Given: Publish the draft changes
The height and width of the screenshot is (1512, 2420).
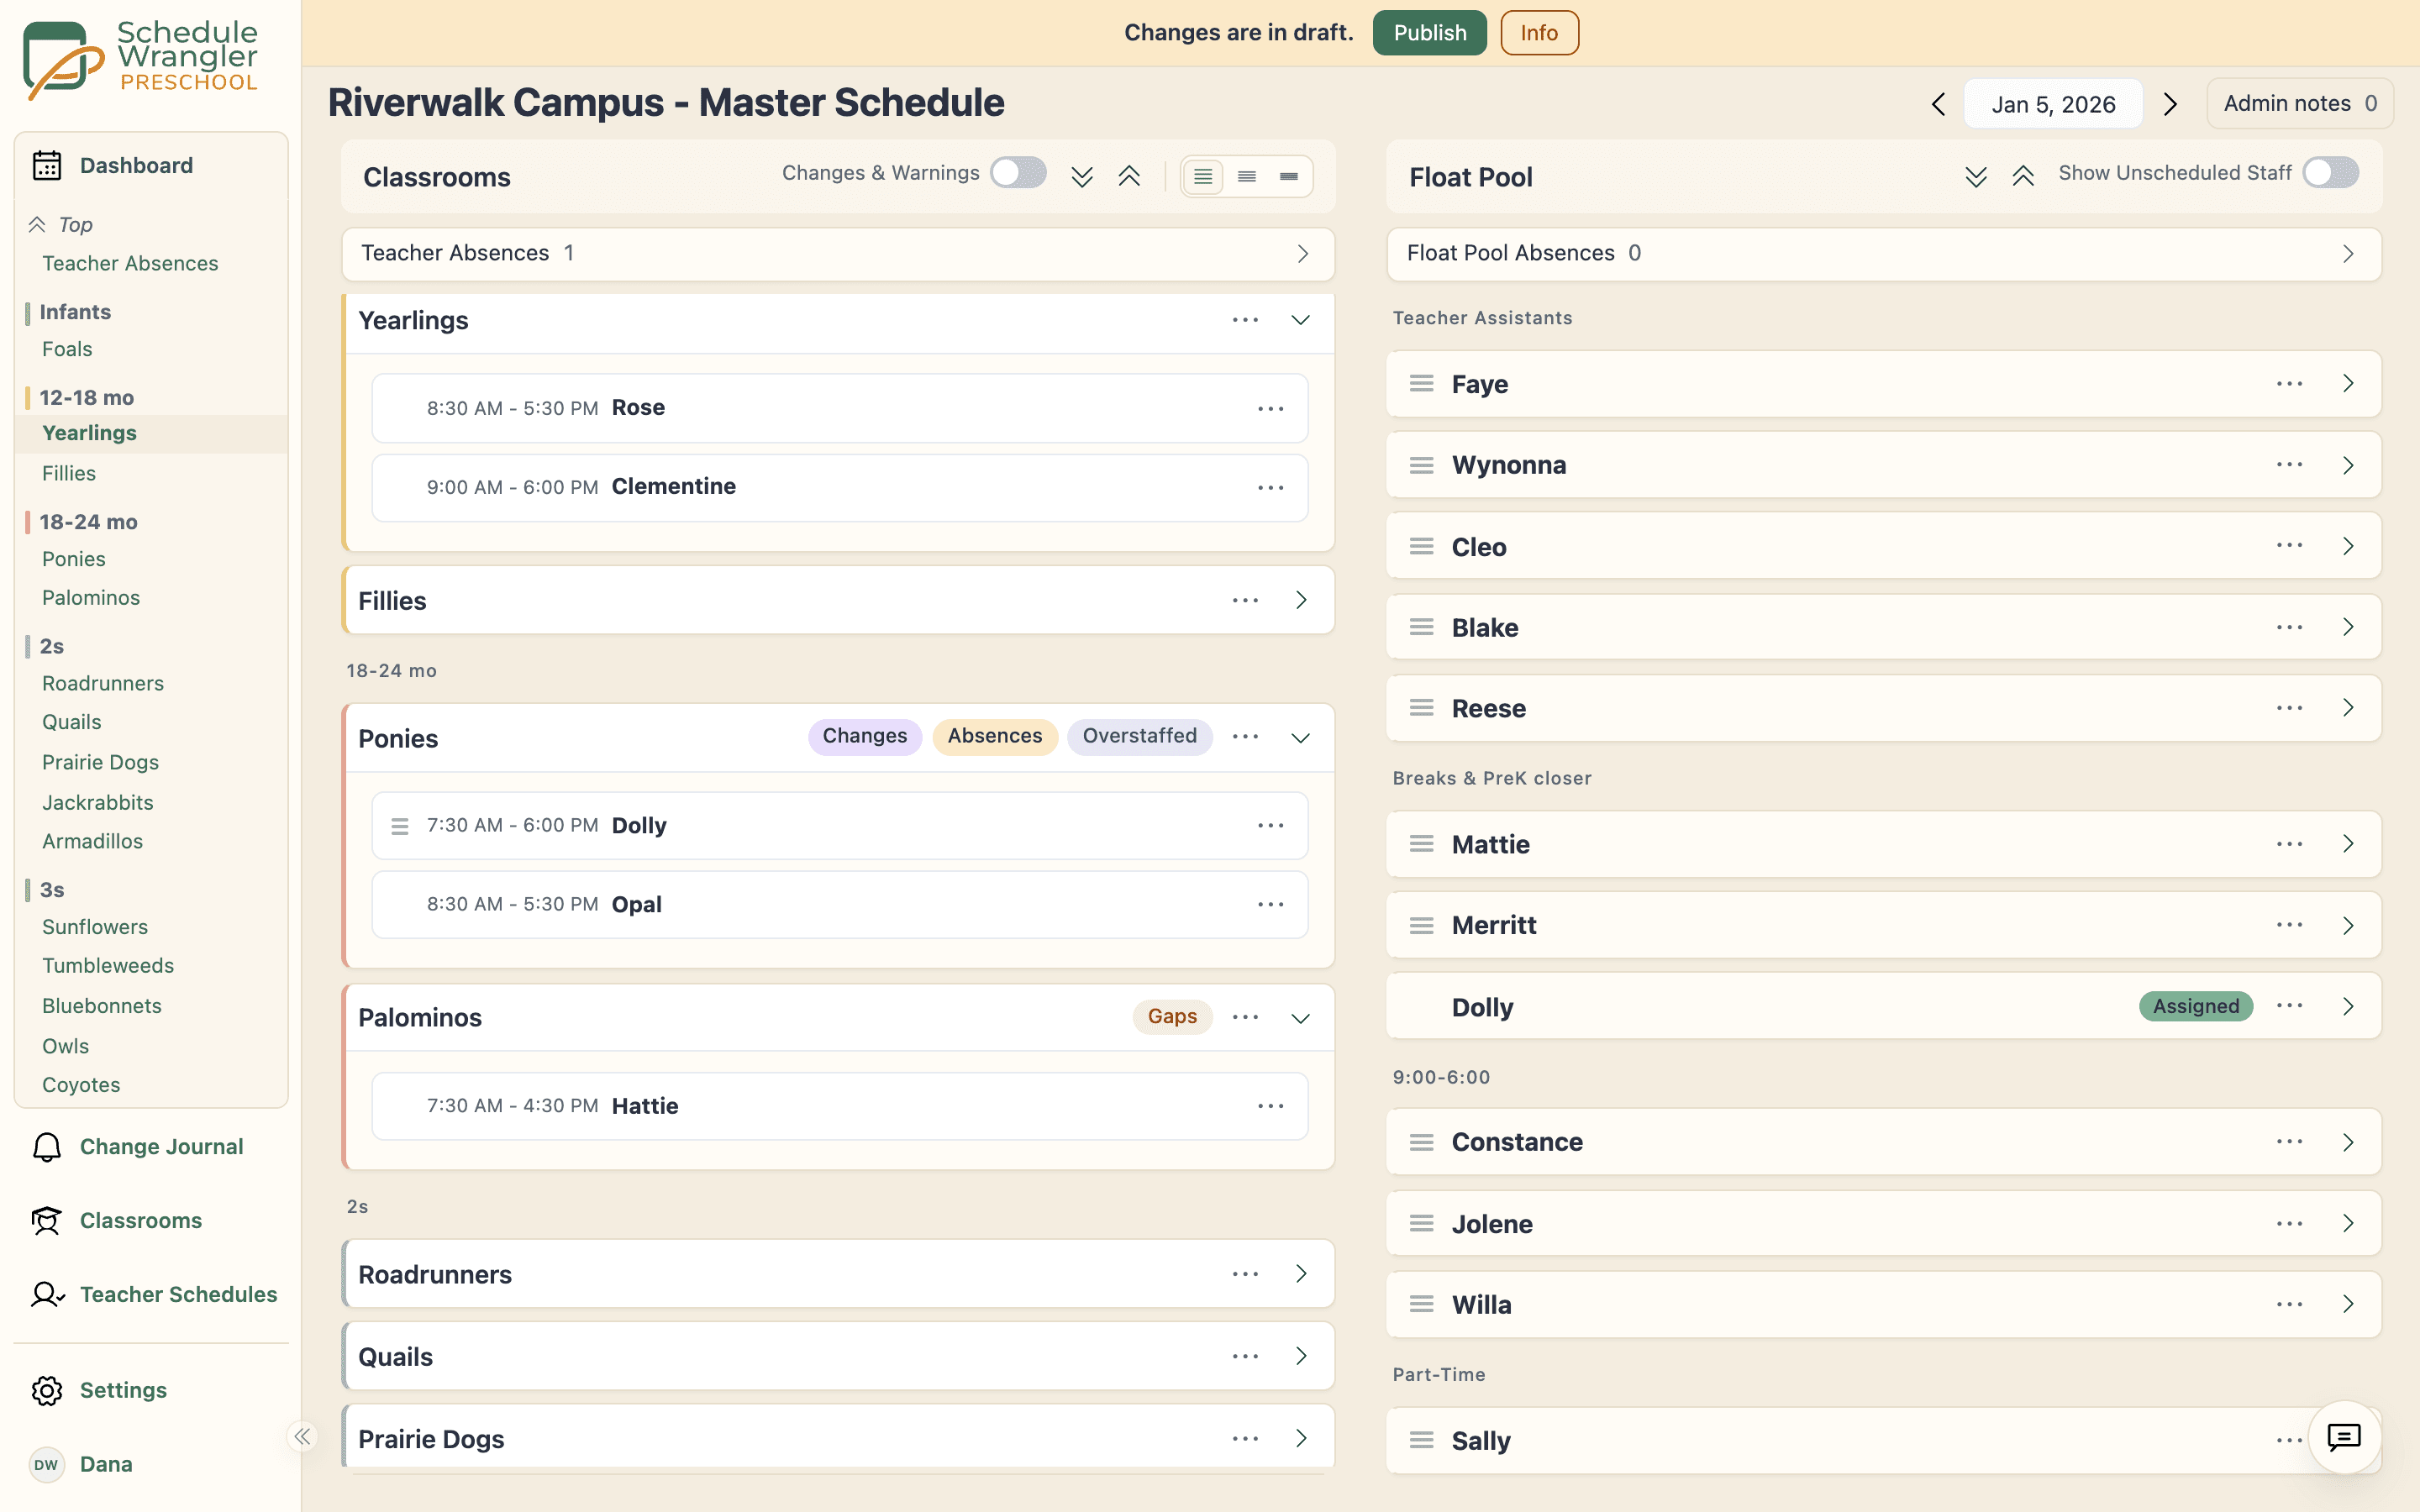Looking at the screenshot, I should click(x=1429, y=33).
